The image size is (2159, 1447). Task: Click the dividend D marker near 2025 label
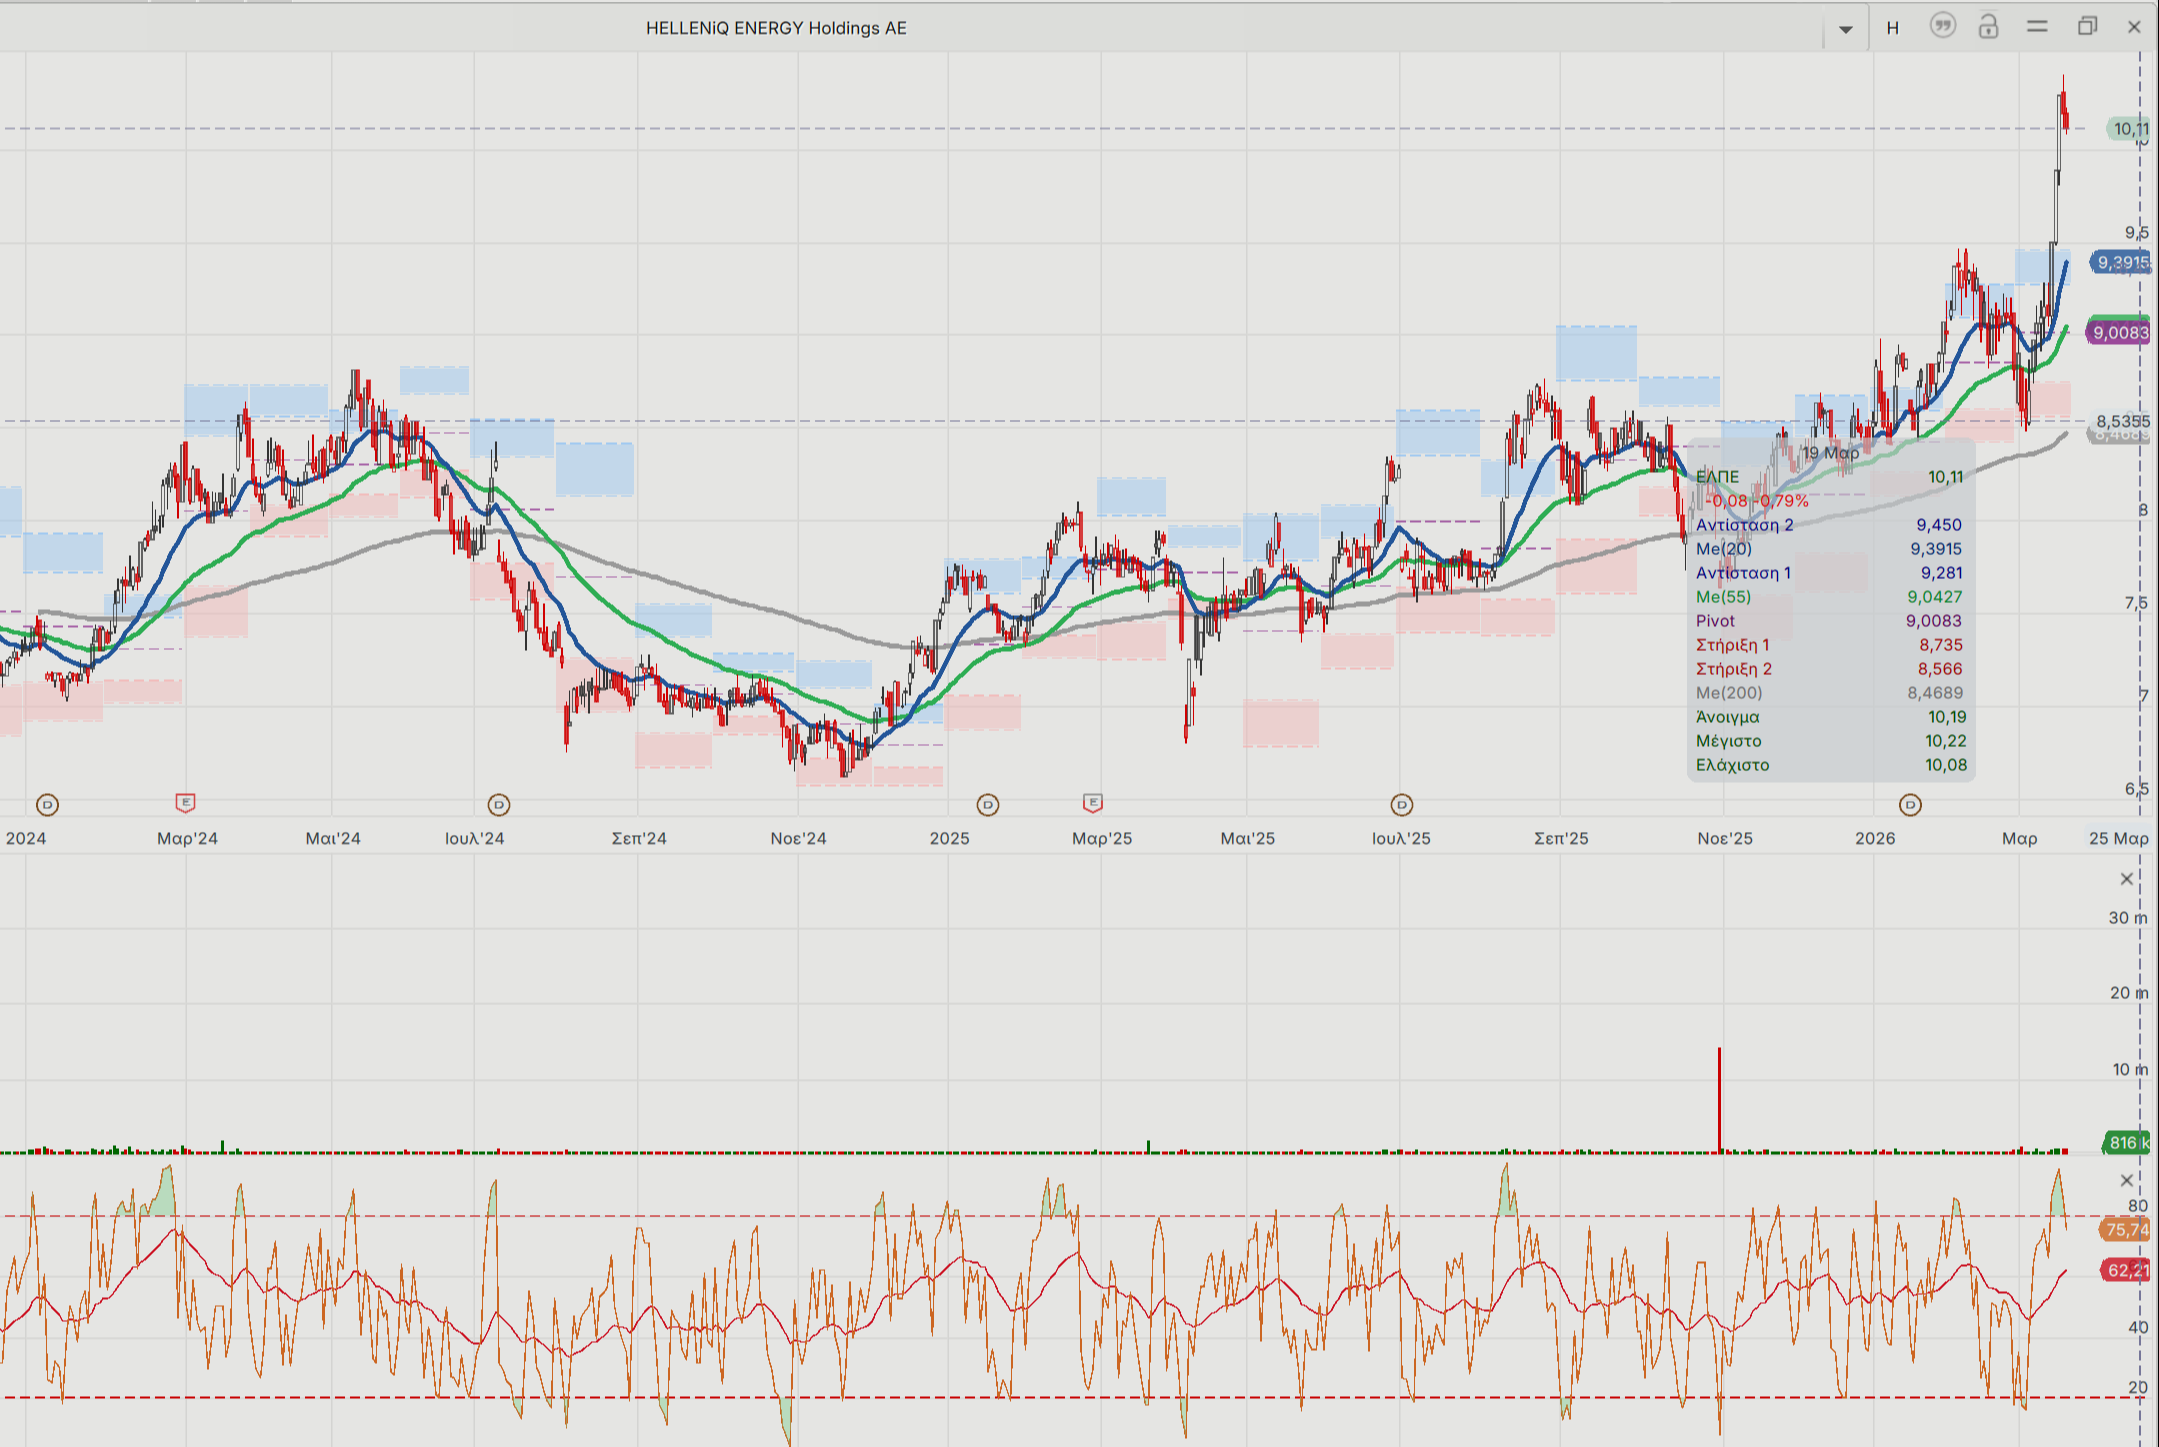(987, 805)
